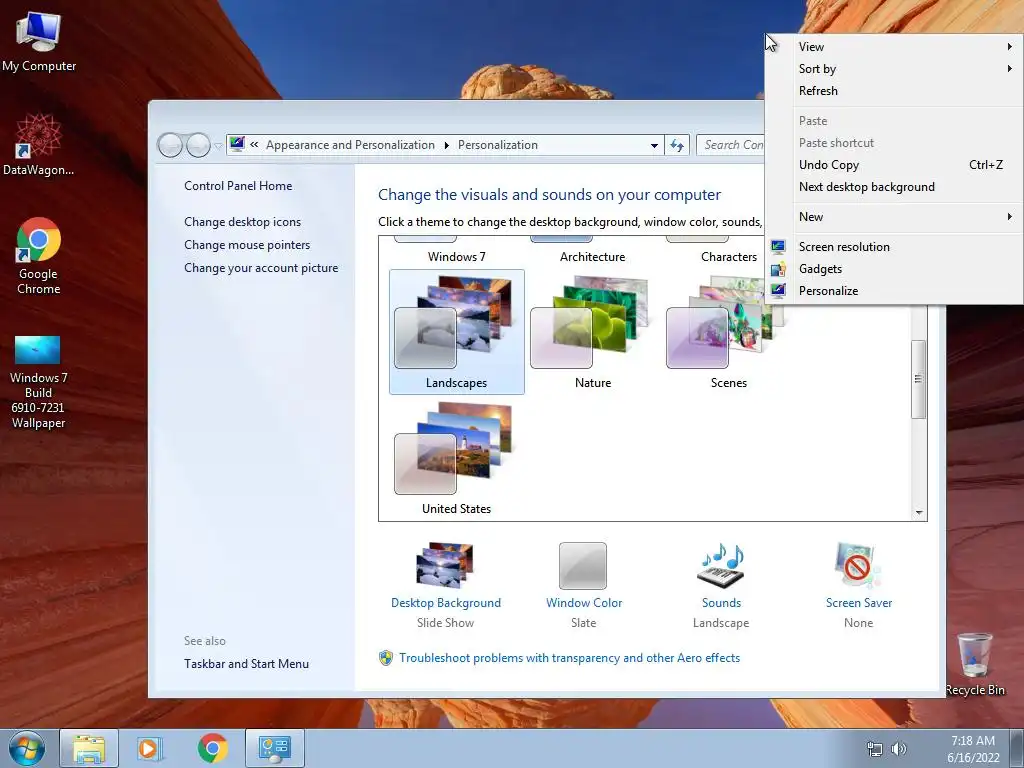Click the theme list scrollbar thumb
Image resolution: width=1024 pixels, height=768 pixels.
pyautogui.click(x=919, y=379)
